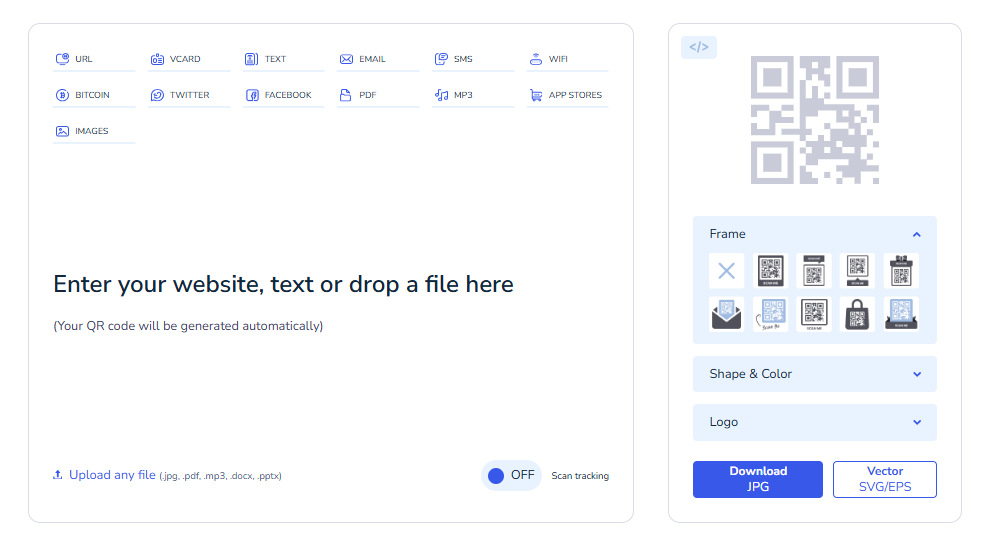
Task: Click the Bitcoin coin icon
Action: click(62, 95)
